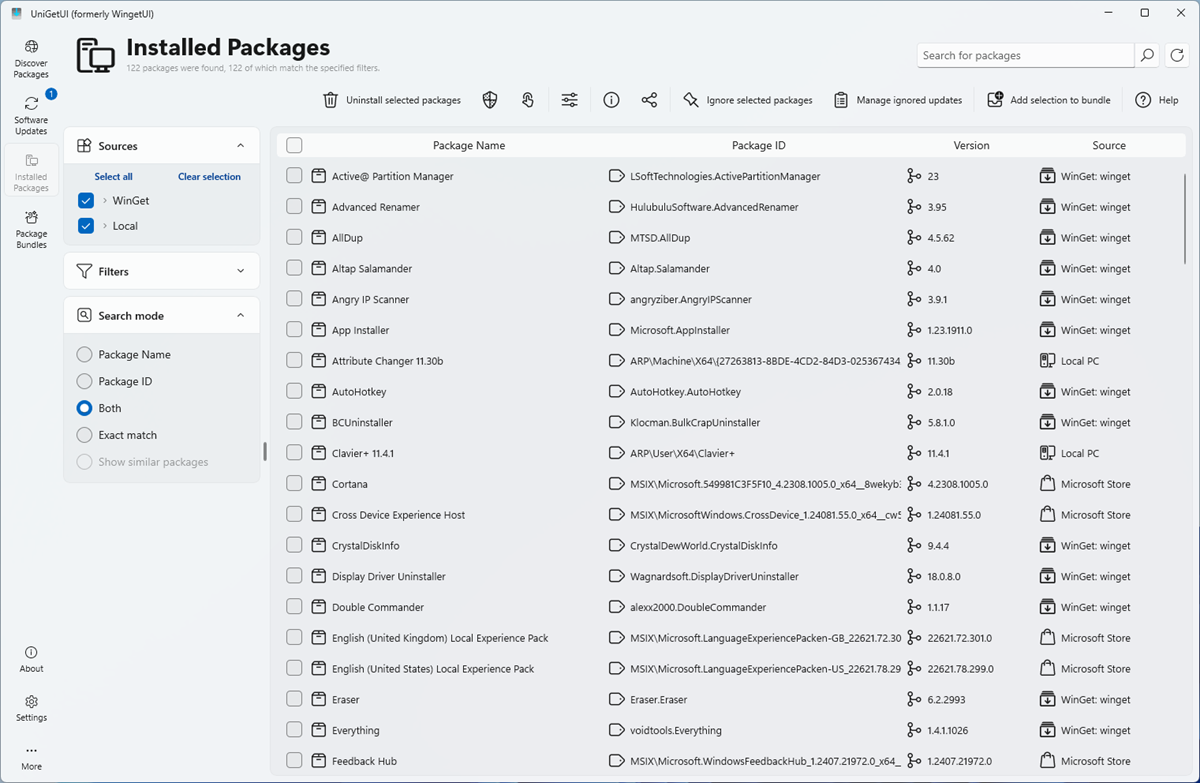Click the package icon beside AutoHotkey
Image resolution: width=1200 pixels, height=783 pixels.
(319, 392)
